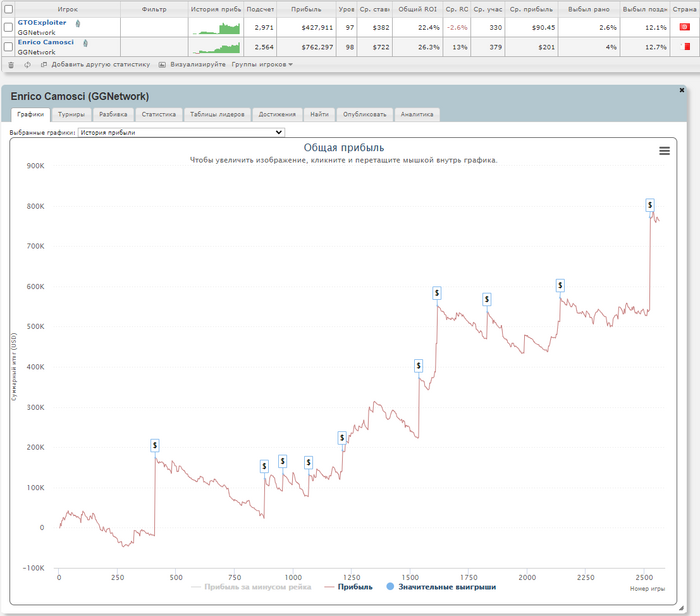
Task: Toggle the select-all checkbox in table header
Action: (8, 9)
